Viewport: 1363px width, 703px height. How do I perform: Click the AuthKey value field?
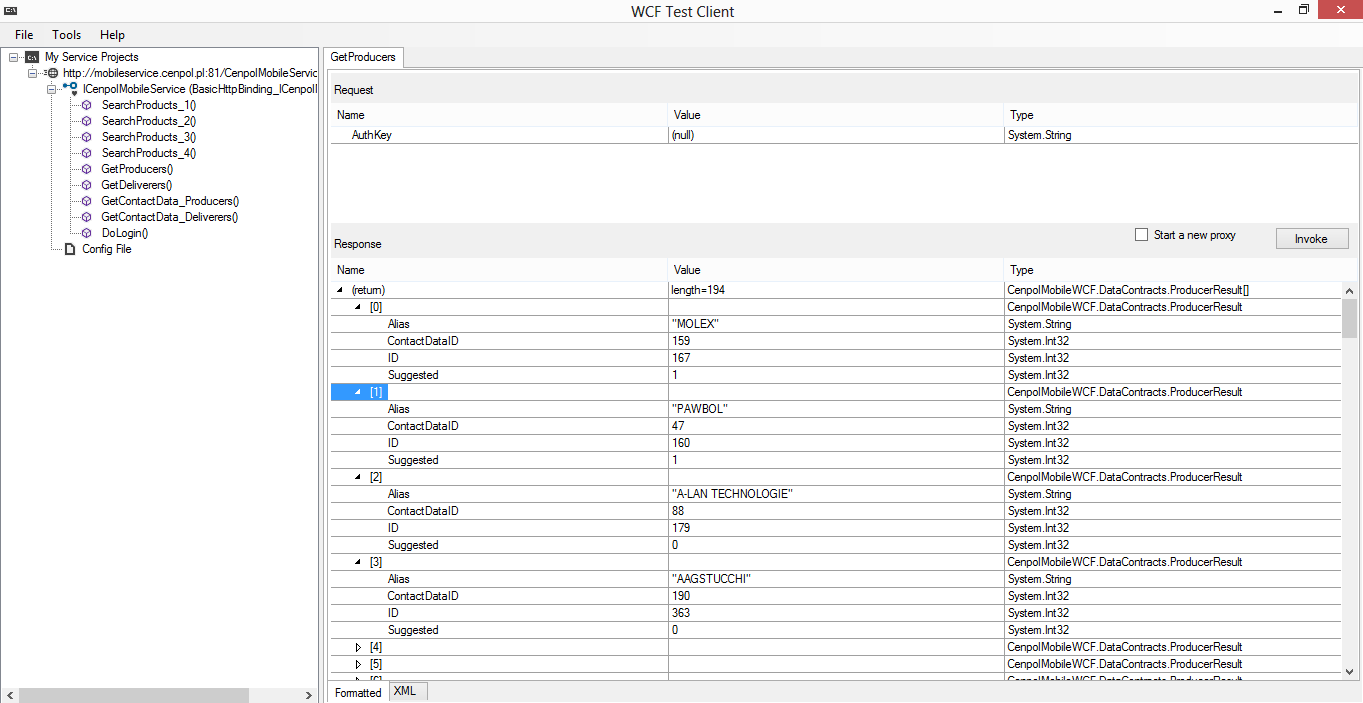tap(835, 135)
